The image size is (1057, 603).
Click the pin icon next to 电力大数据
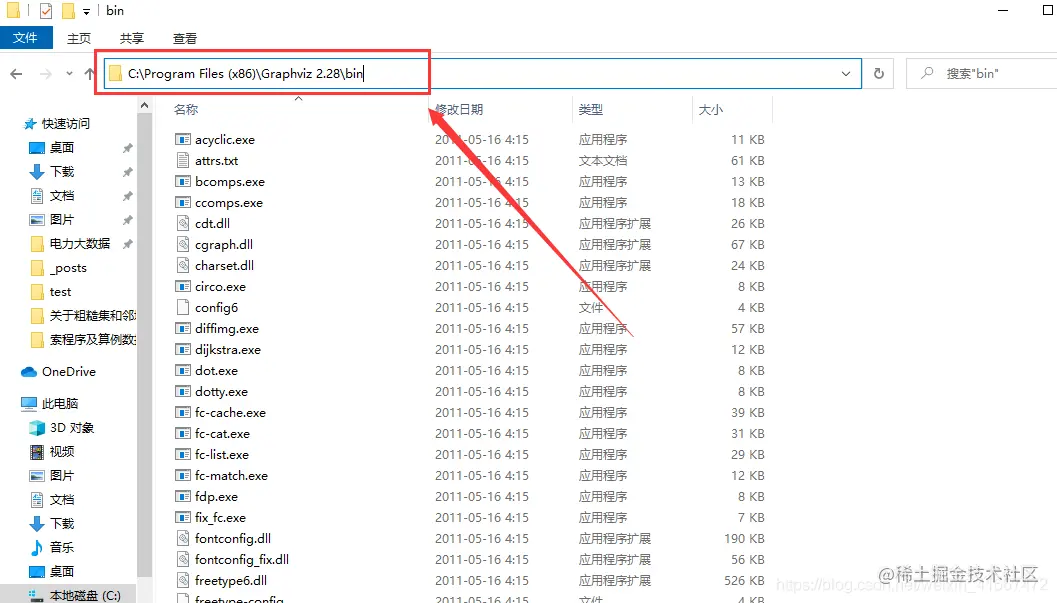coord(127,244)
